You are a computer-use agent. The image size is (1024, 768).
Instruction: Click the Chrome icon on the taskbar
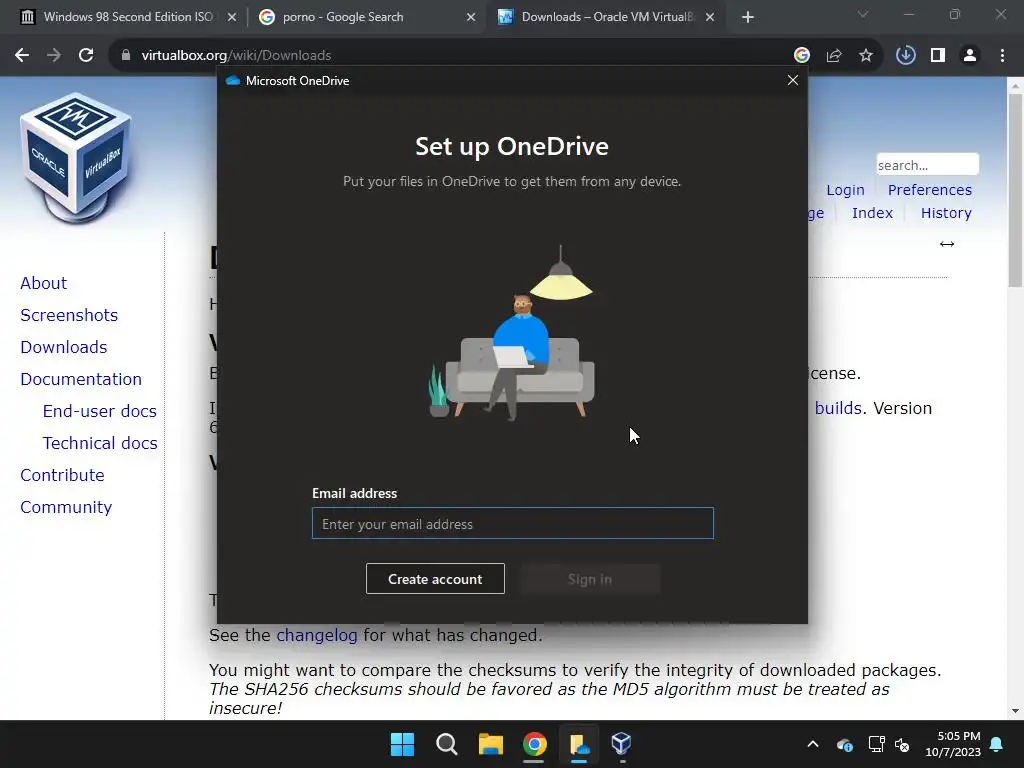pyautogui.click(x=534, y=744)
